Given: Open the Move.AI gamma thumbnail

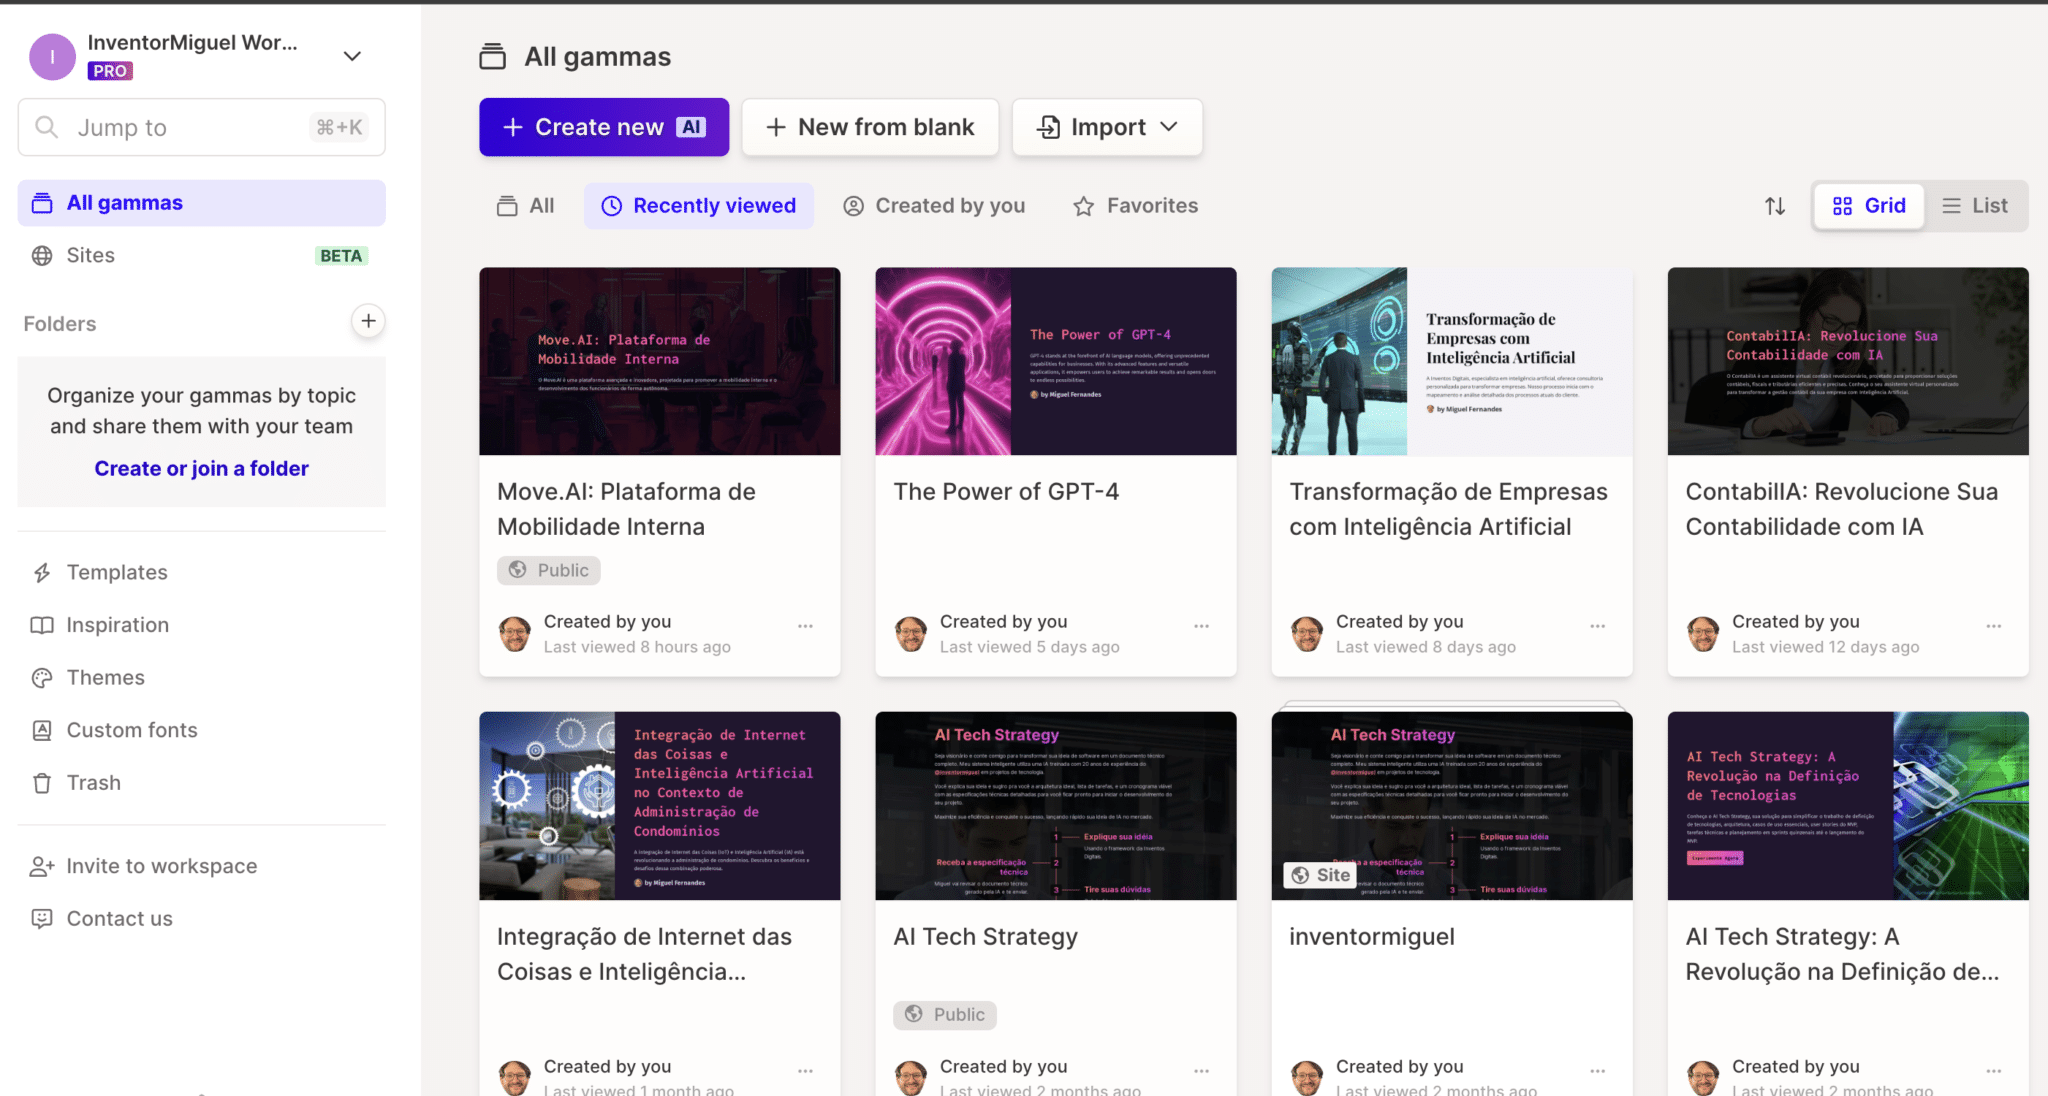Looking at the screenshot, I should tap(660, 361).
